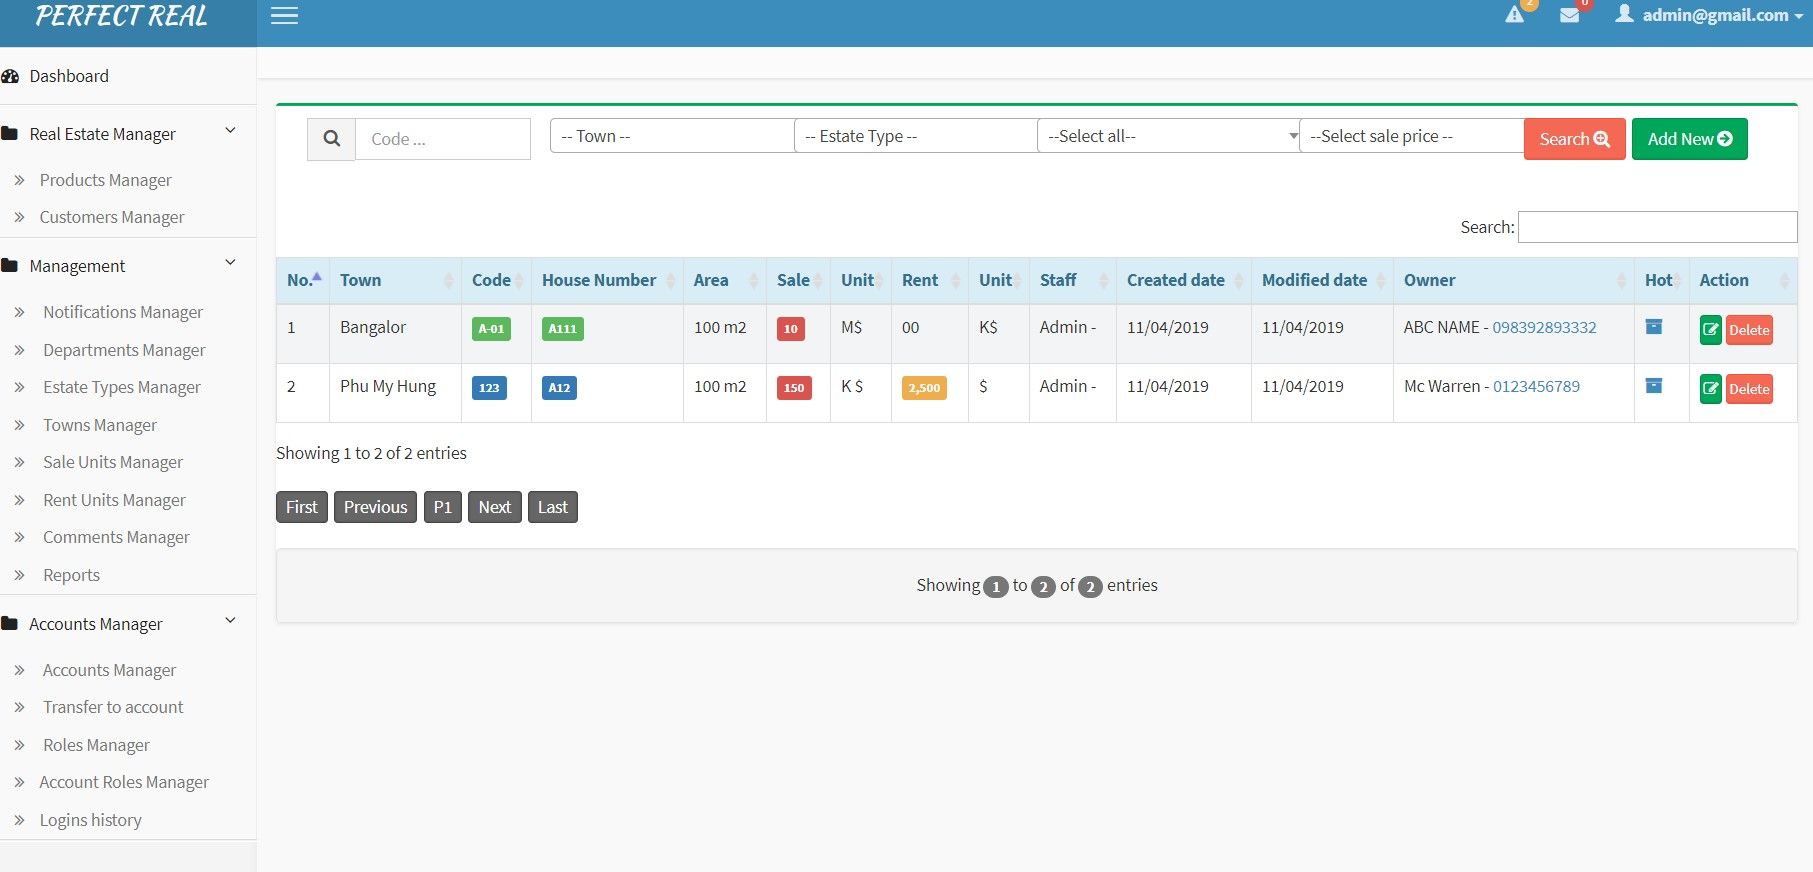
Task: Open Towns Manager in the sidebar
Action: coord(100,425)
